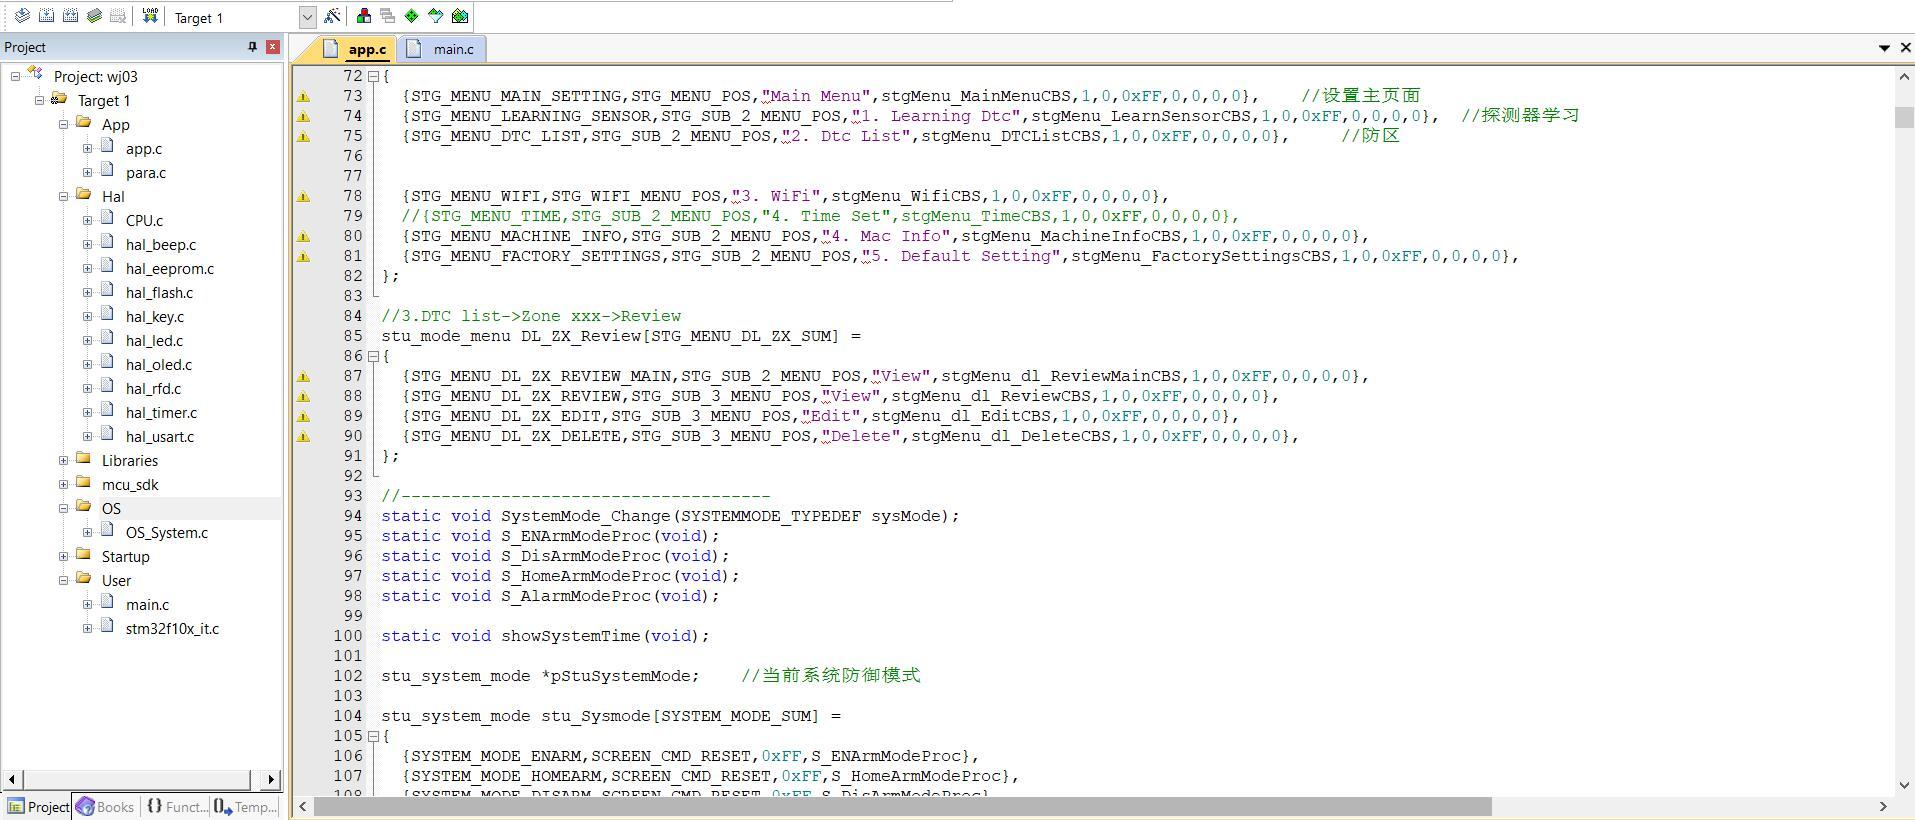This screenshot has width=1915, height=820.
Task: Fold the code block at line 86
Action: (373, 356)
